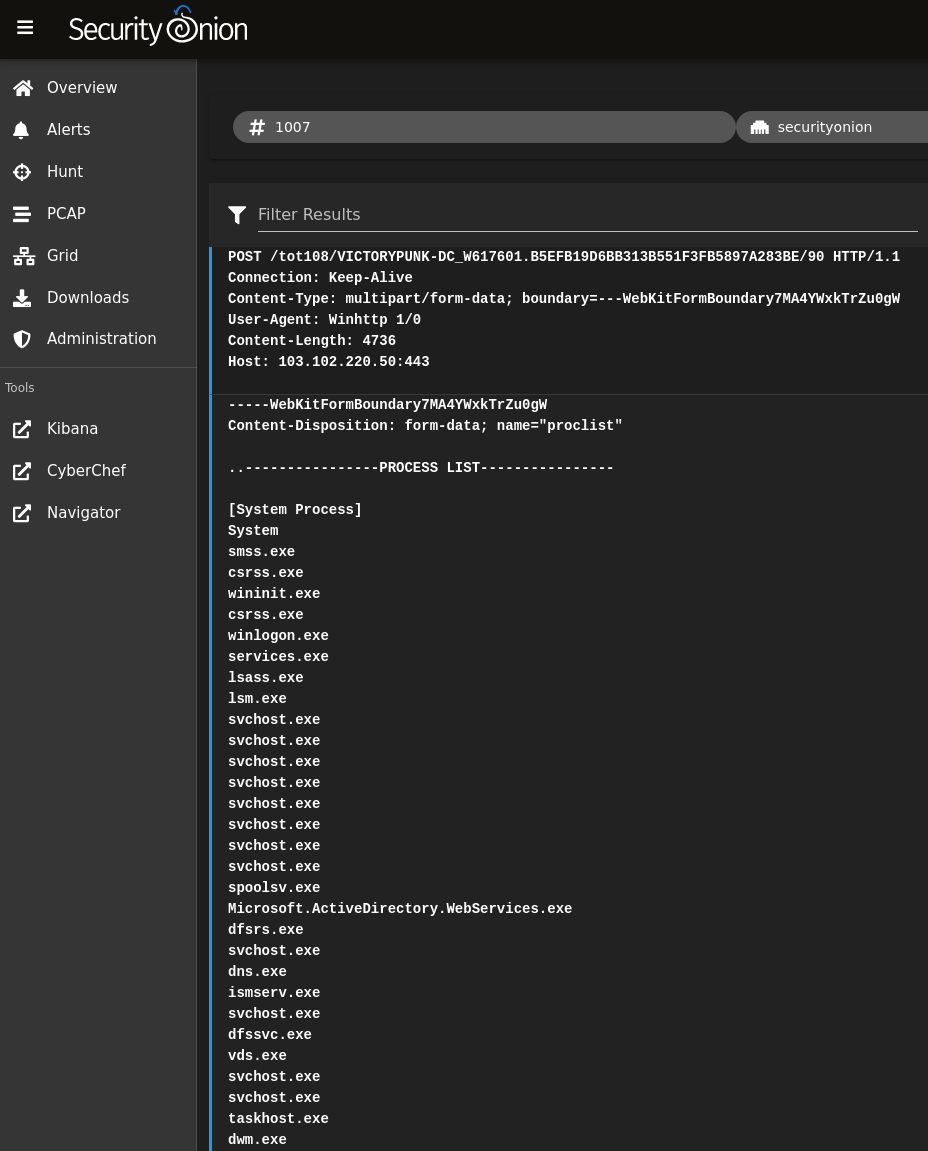
Task: Click the Grid network icon
Action: [x=23, y=255]
